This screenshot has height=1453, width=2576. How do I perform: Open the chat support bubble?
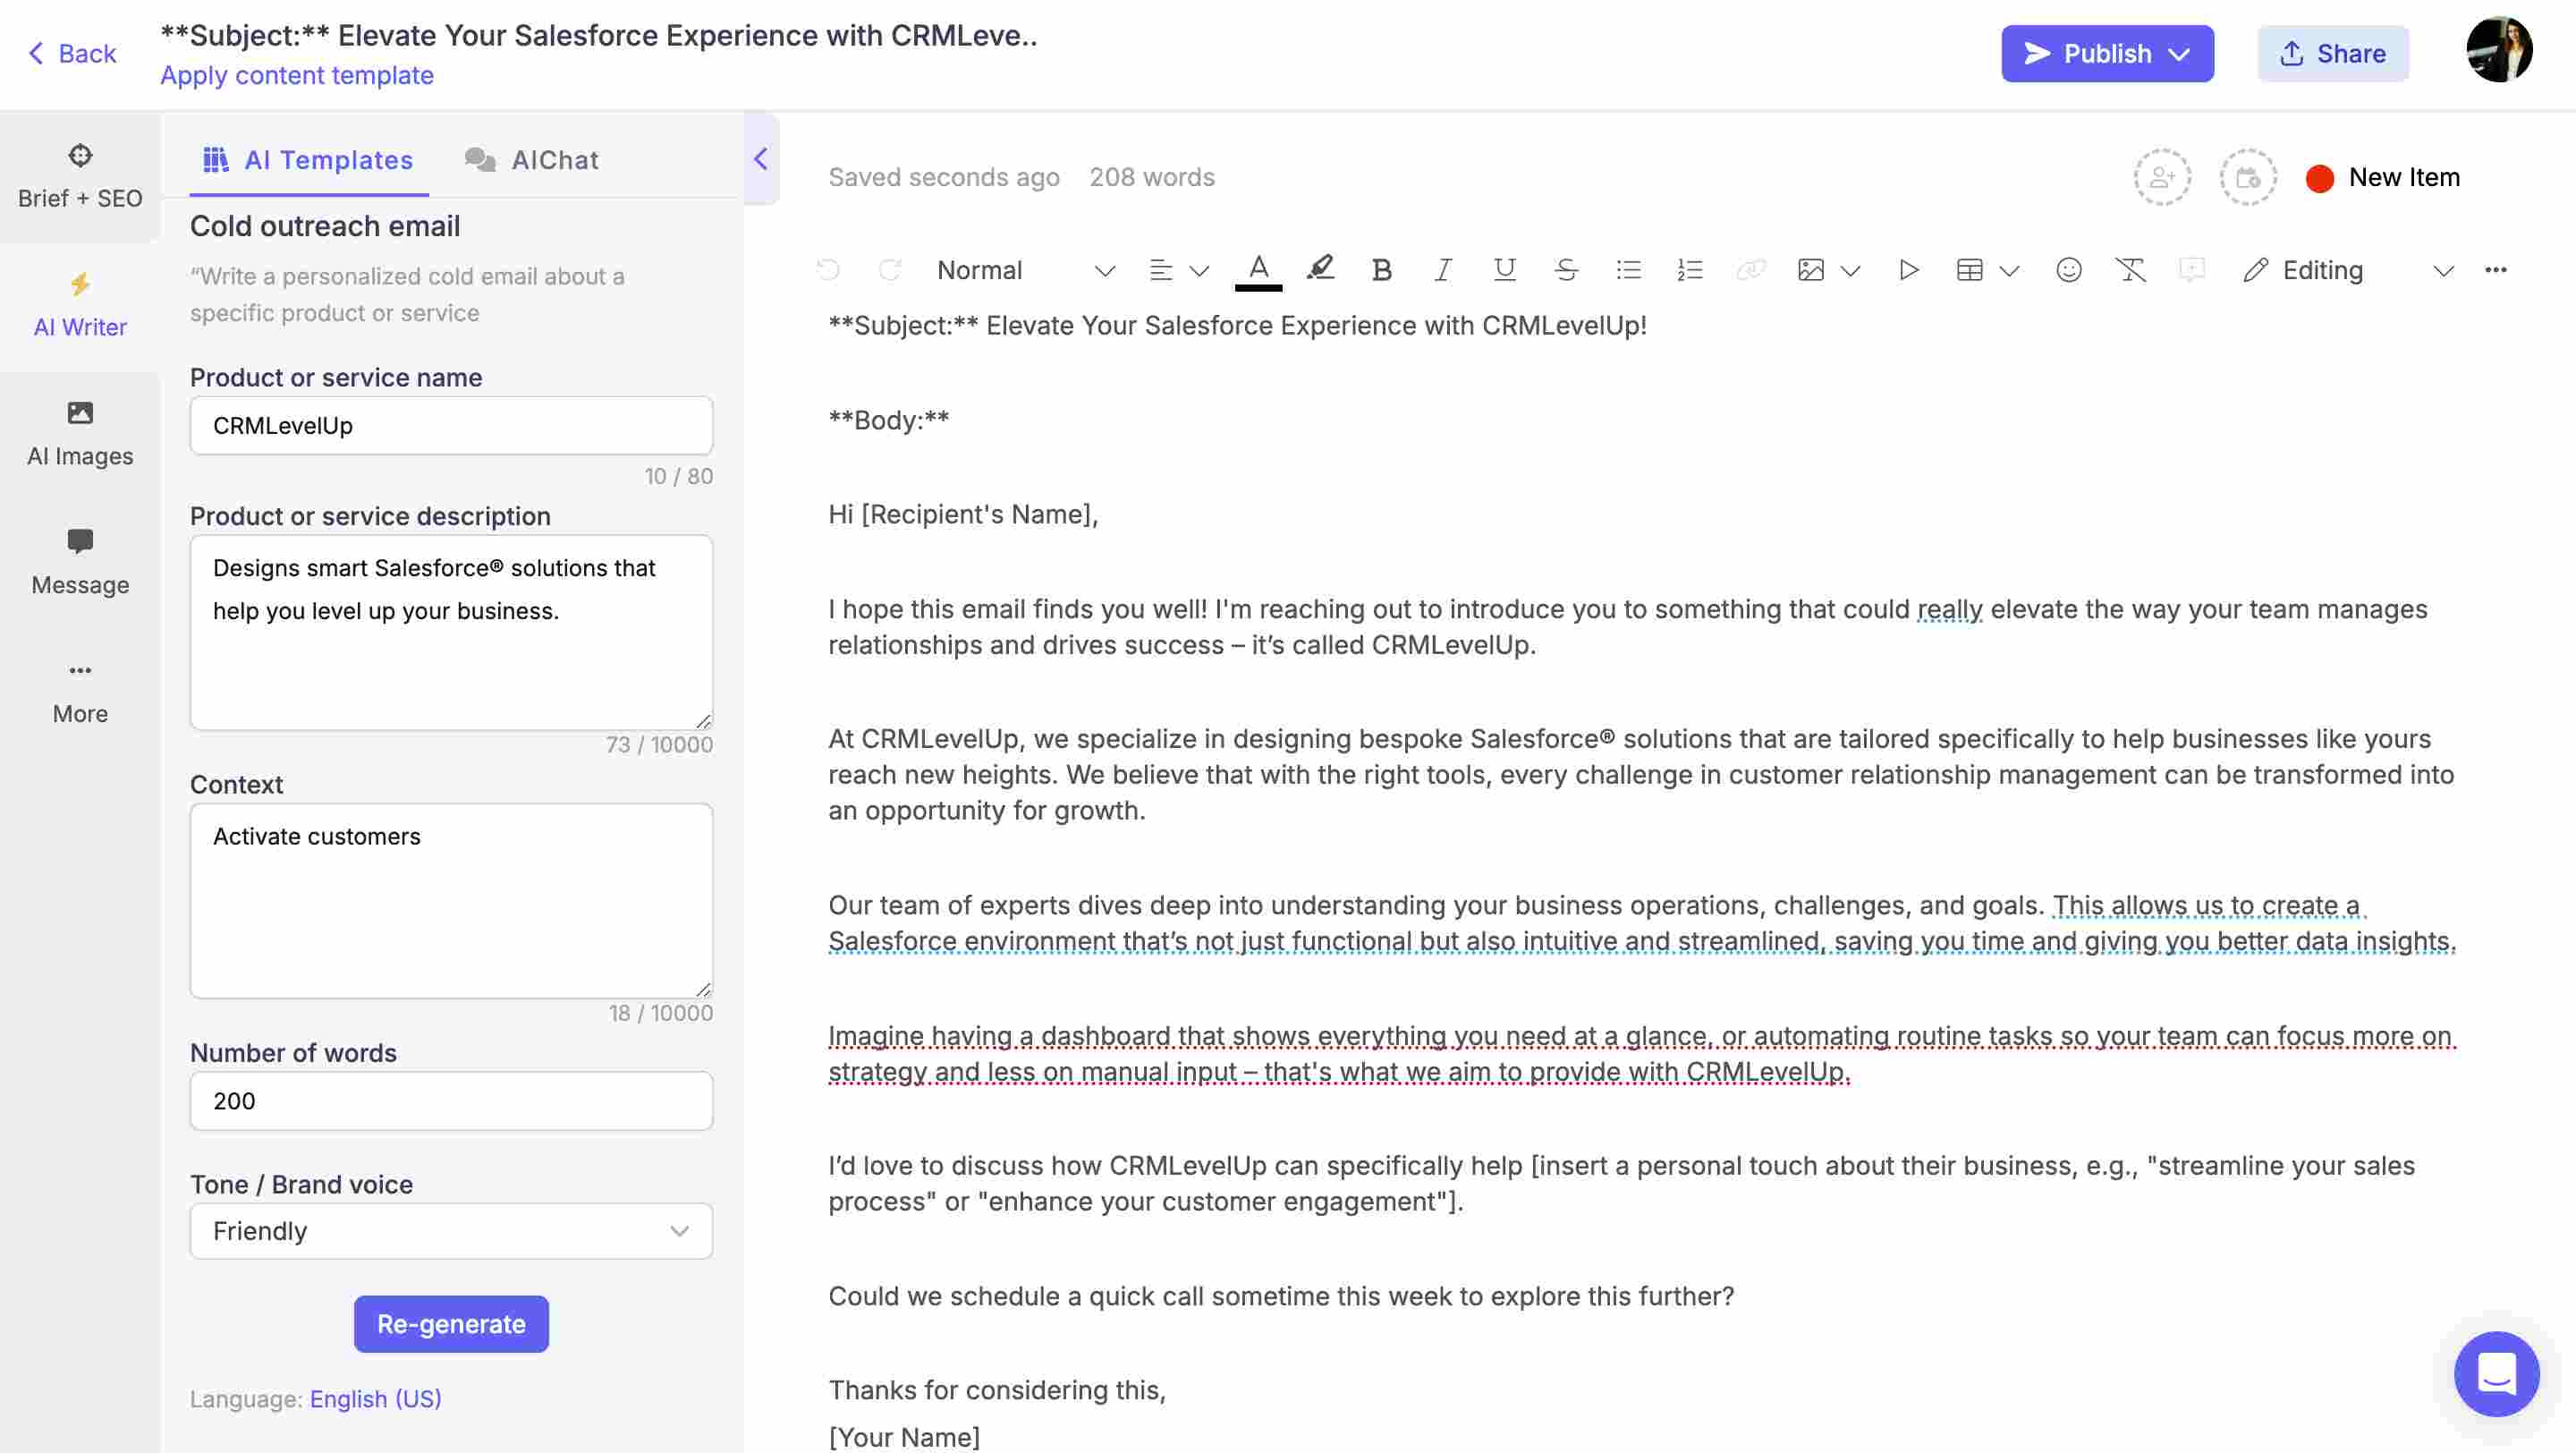[2496, 1373]
